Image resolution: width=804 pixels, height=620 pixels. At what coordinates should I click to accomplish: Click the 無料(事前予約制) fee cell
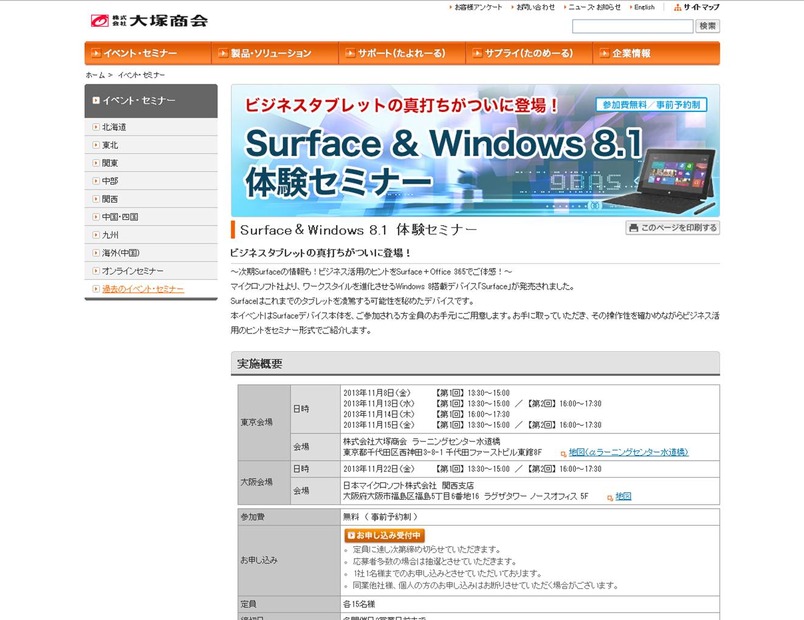click(x=530, y=517)
